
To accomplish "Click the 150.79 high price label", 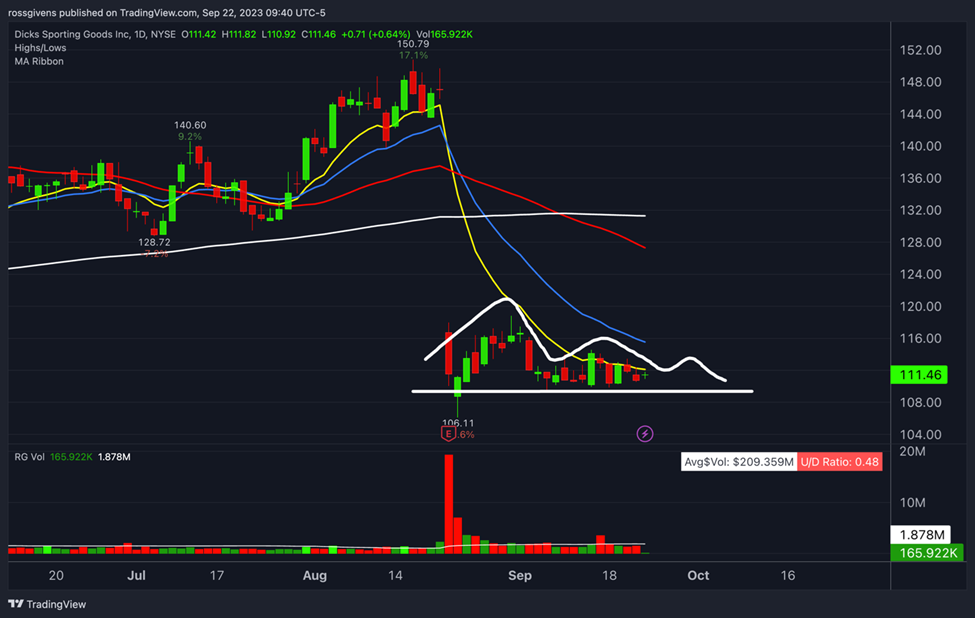I will [x=413, y=44].
